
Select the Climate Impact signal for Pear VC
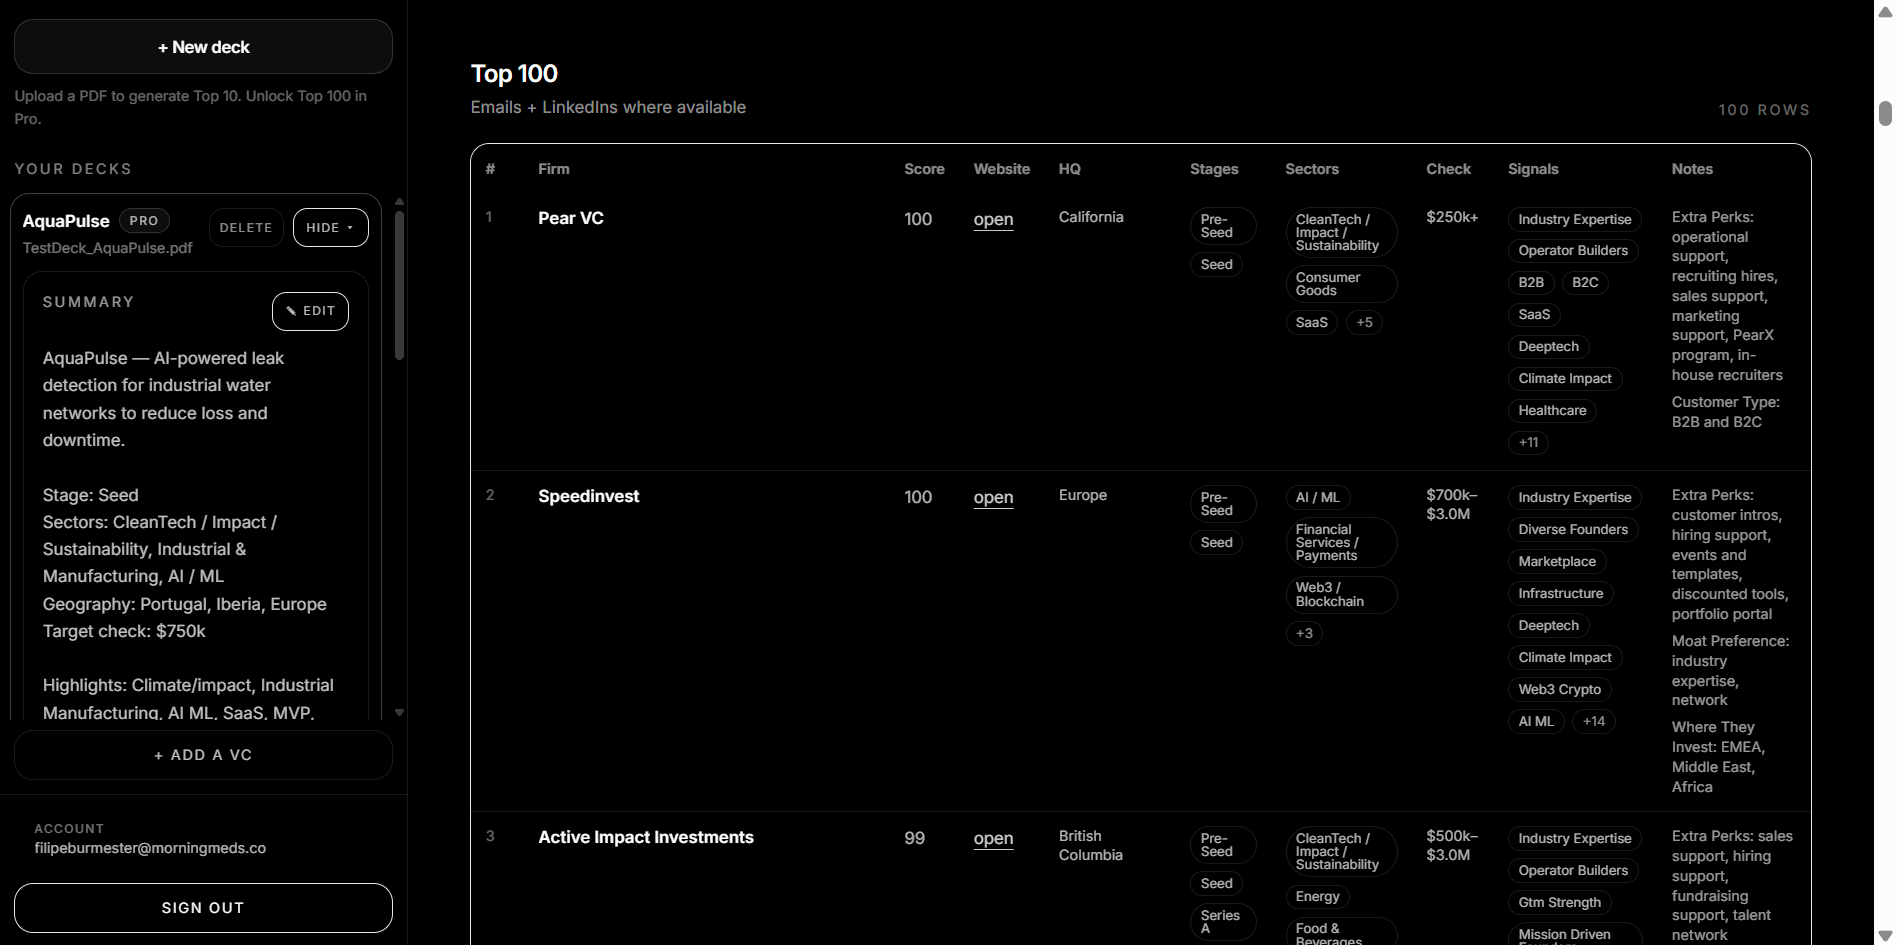click(1564, 378)
